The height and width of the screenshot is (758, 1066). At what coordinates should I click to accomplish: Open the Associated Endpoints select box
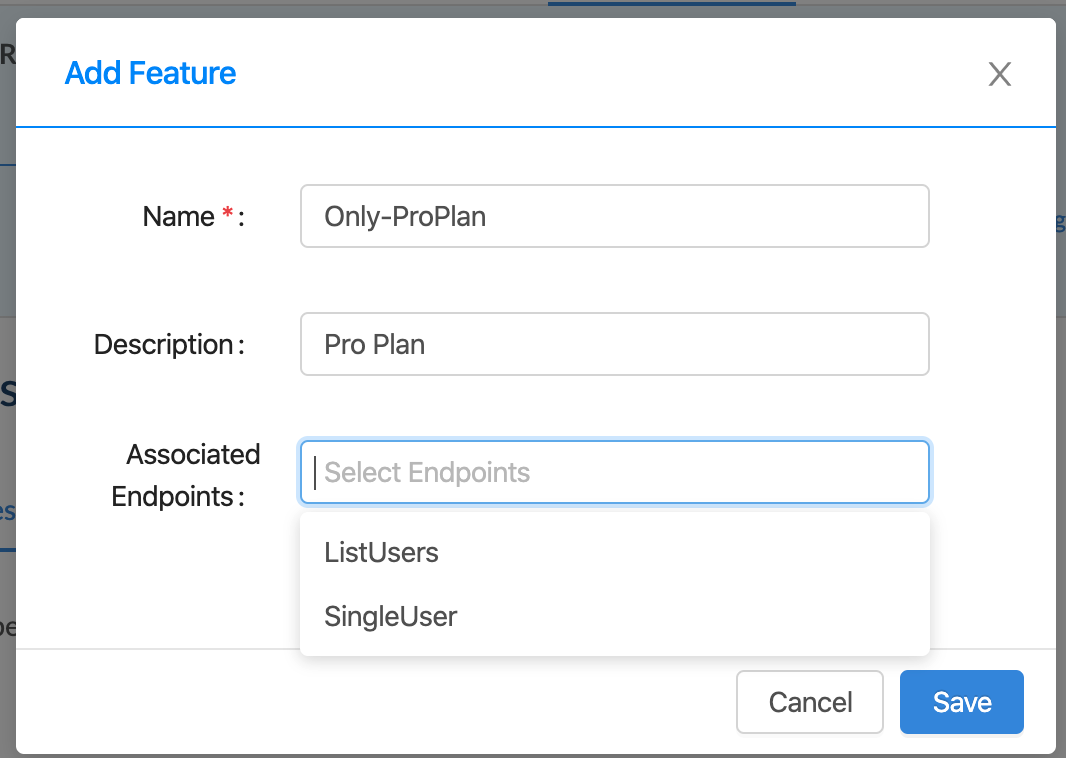tap(614, 472)
